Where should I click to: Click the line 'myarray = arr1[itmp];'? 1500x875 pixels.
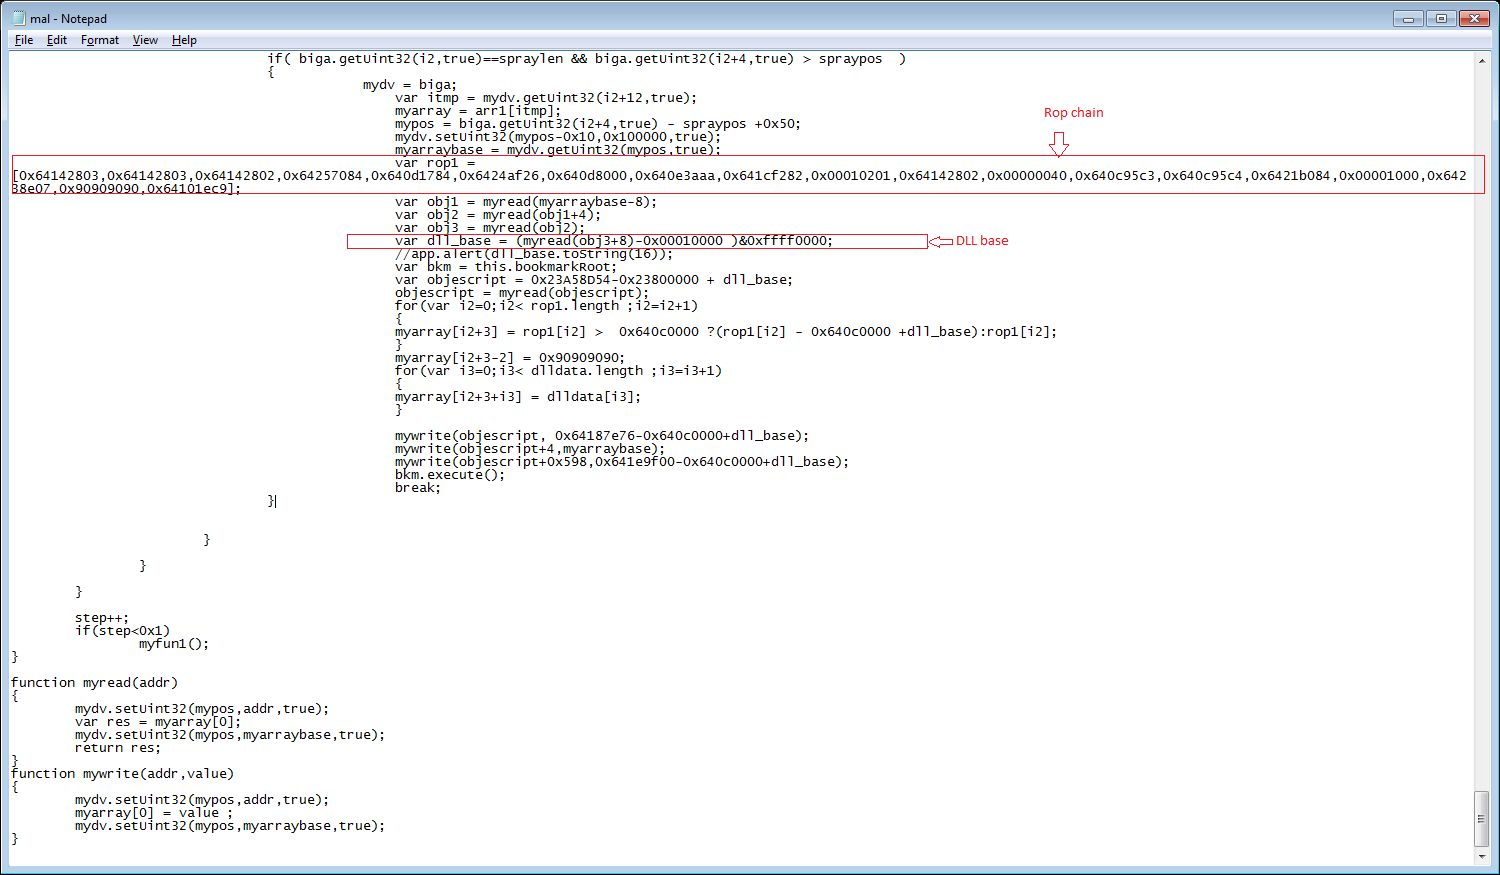pos(478,111)
